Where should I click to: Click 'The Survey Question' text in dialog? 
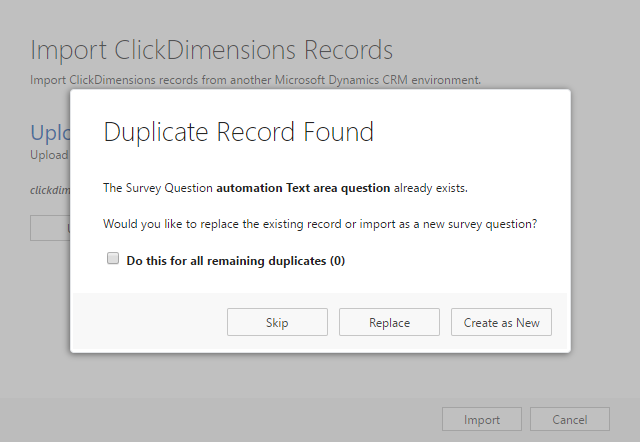coord(158,187)
